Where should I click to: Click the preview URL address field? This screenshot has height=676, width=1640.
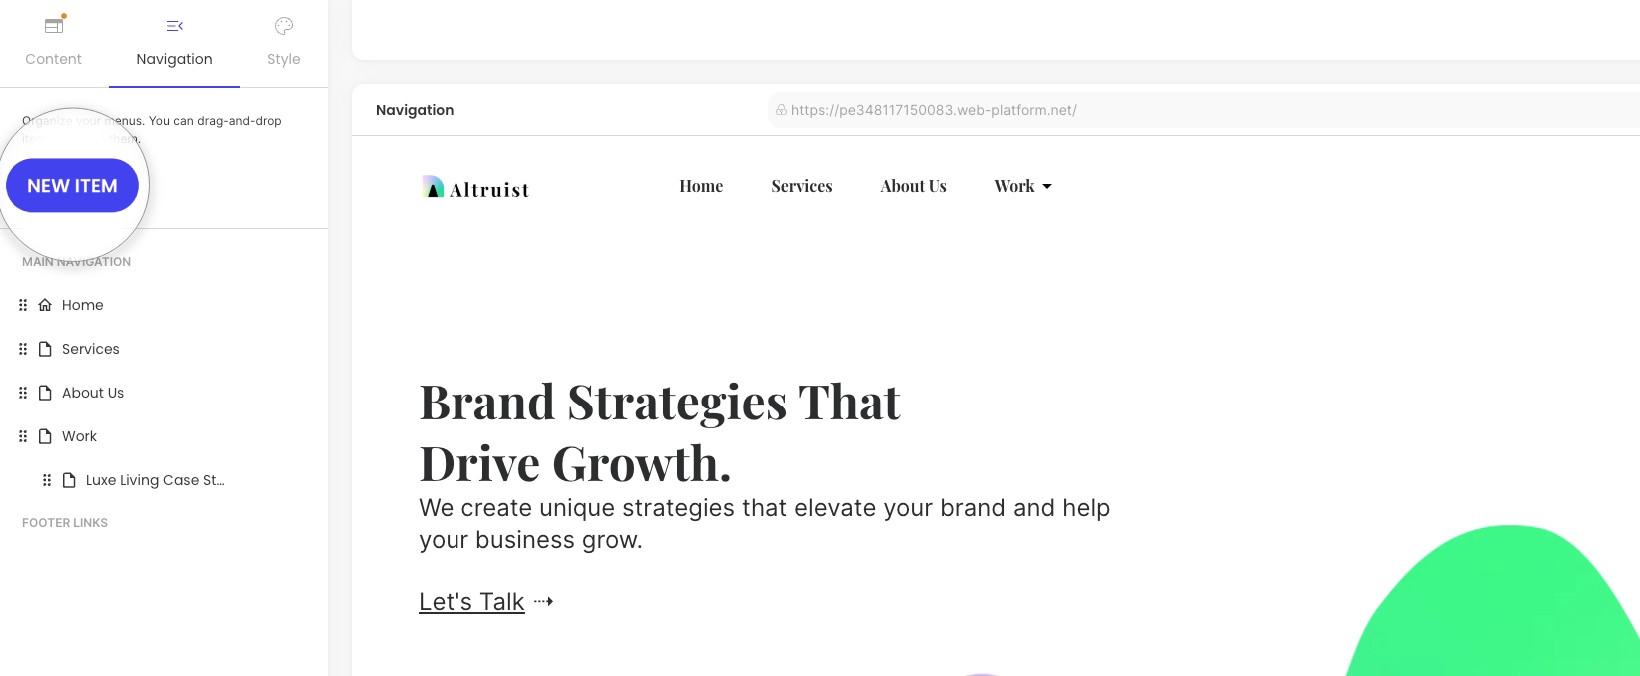click(x=1204, y=110)
